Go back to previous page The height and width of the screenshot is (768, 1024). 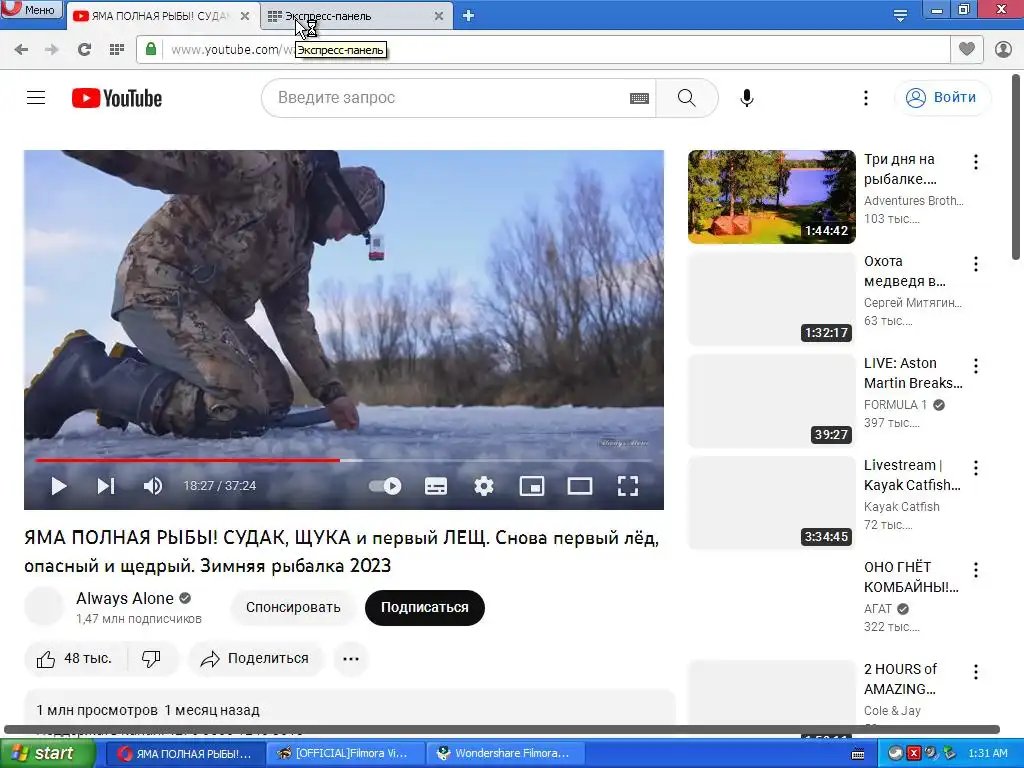coord(21,50)
